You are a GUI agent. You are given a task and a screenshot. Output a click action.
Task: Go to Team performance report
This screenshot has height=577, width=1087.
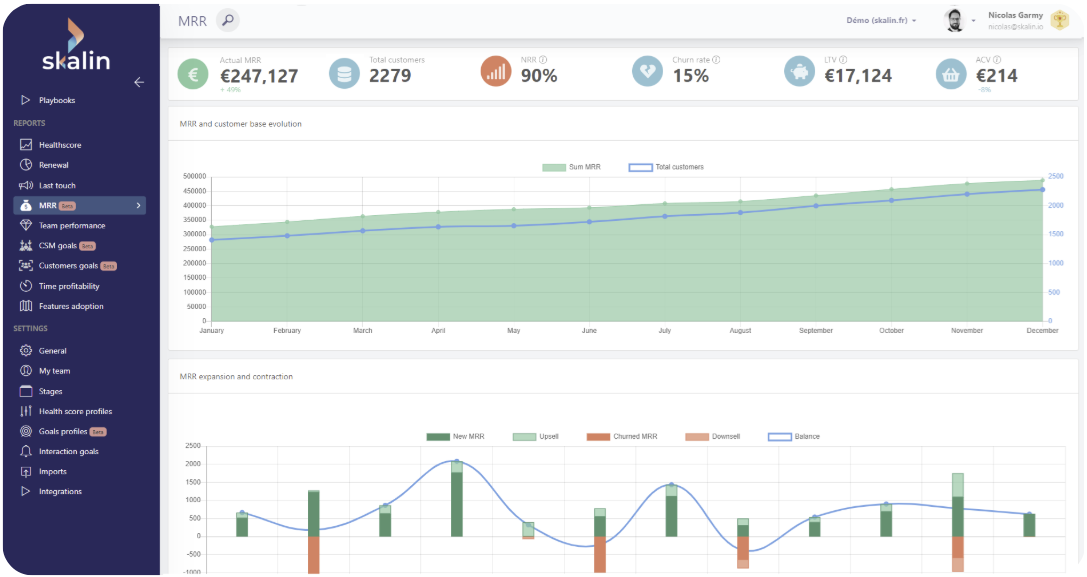[x=71, y=226]
